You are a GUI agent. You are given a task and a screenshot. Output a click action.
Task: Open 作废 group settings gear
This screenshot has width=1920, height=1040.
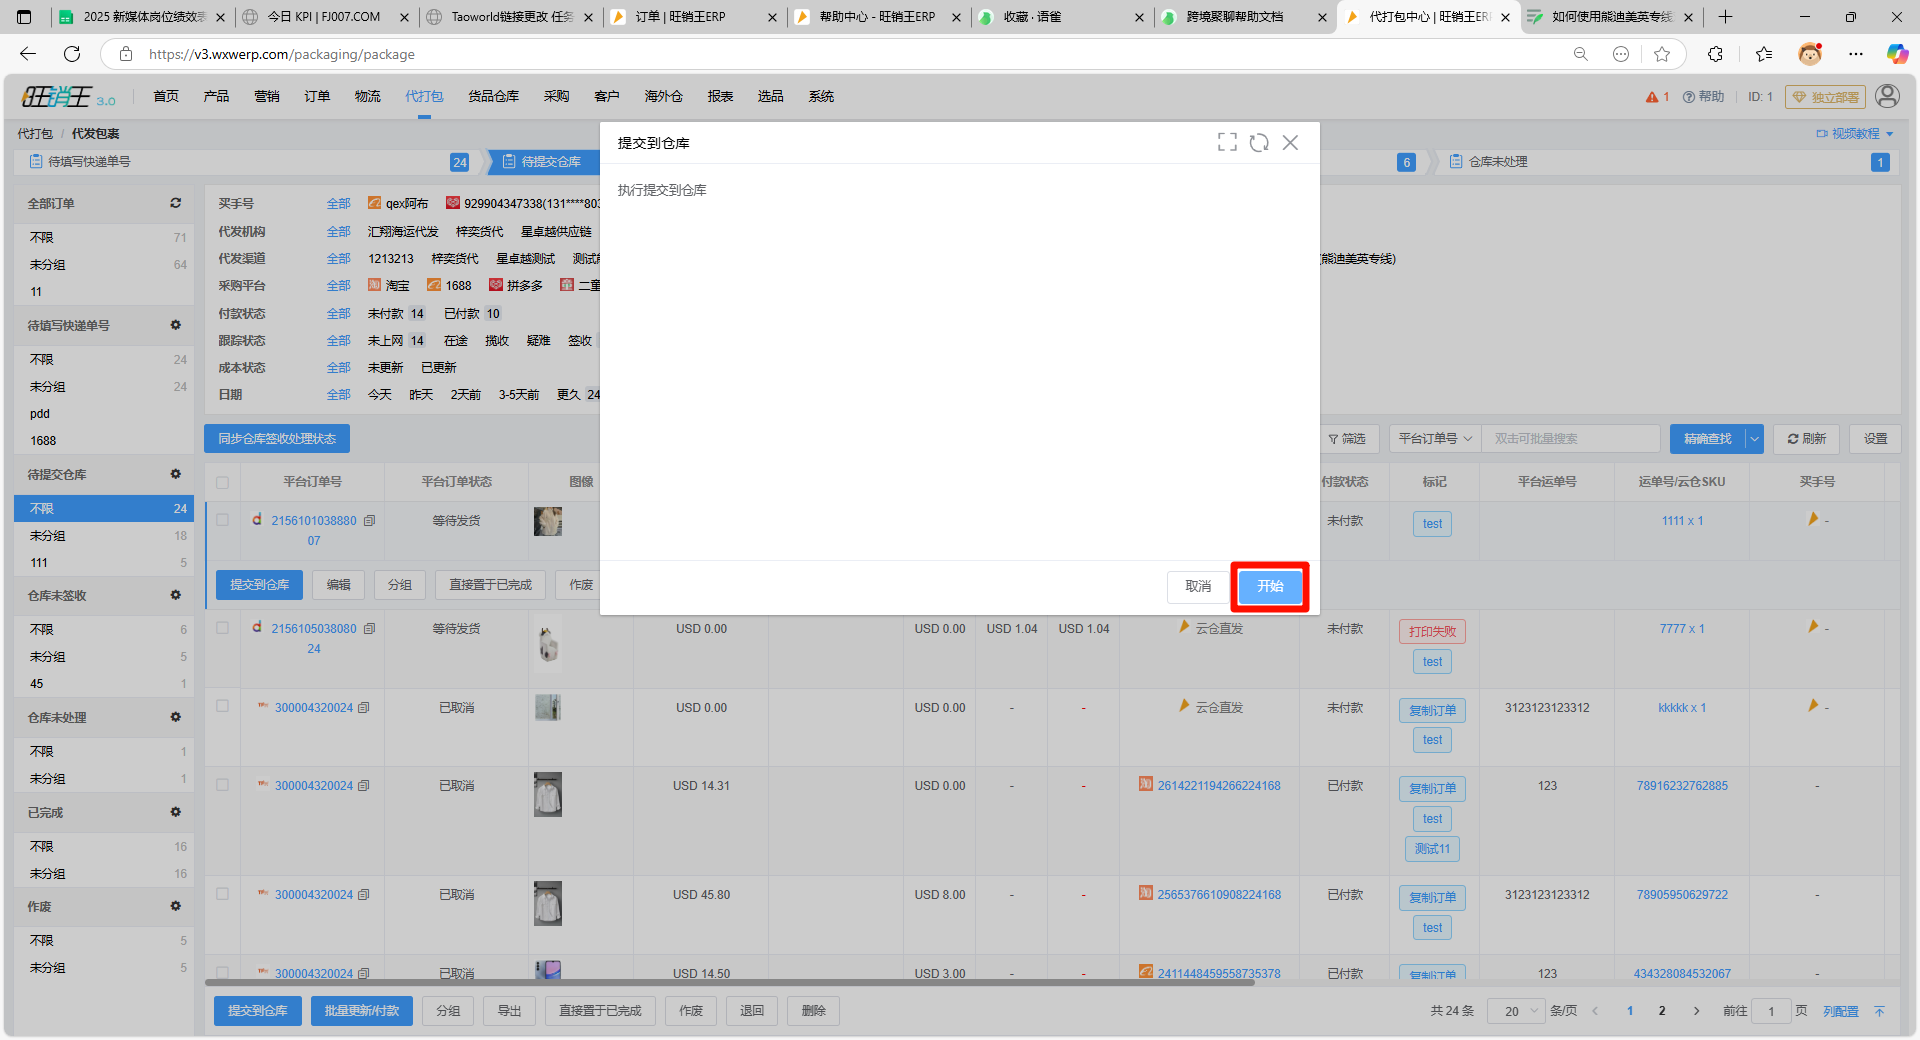[175, 906]
